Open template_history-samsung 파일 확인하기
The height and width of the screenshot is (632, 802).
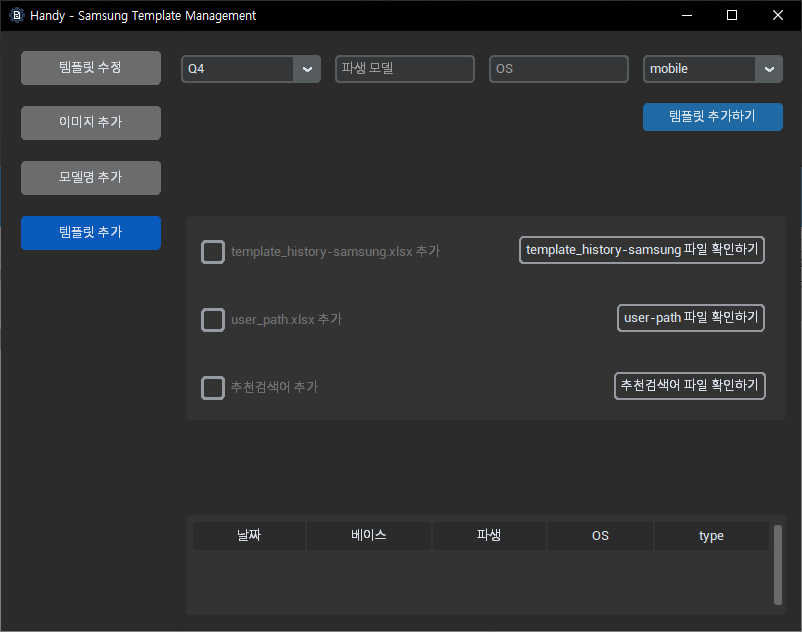pyautogui.click(x=641, y=250)
